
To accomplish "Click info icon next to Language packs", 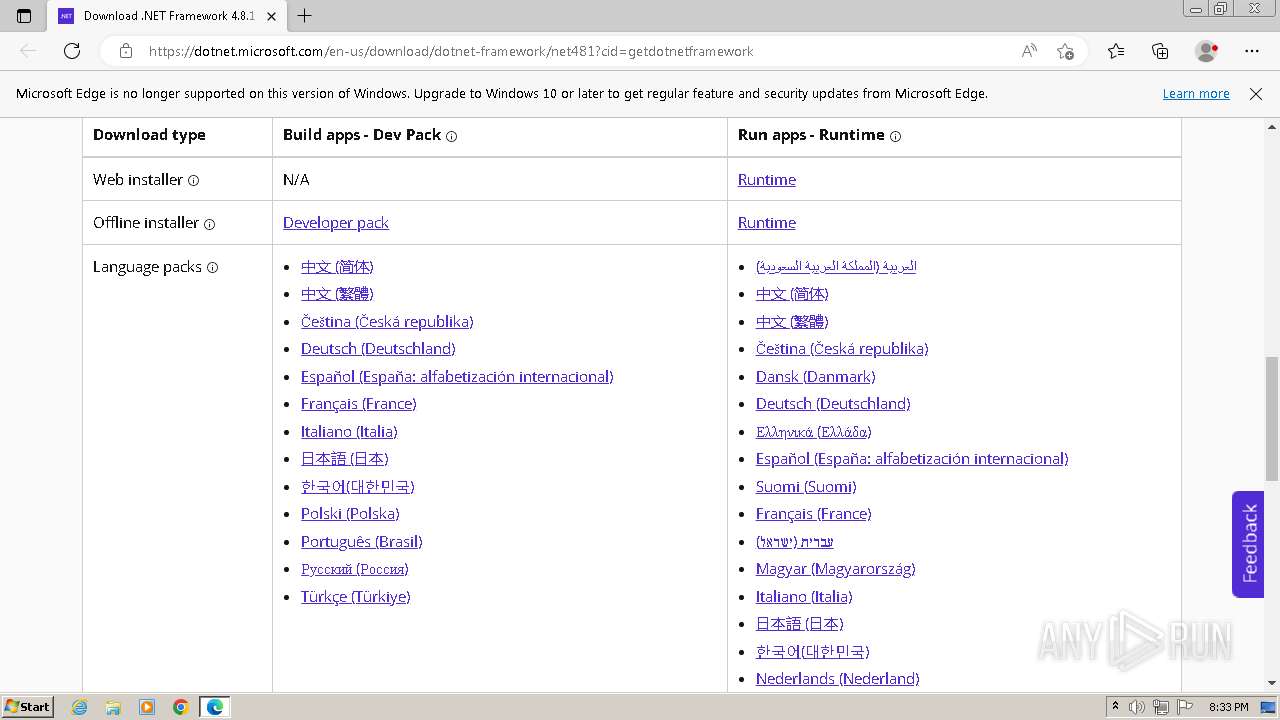I will 212,268.
